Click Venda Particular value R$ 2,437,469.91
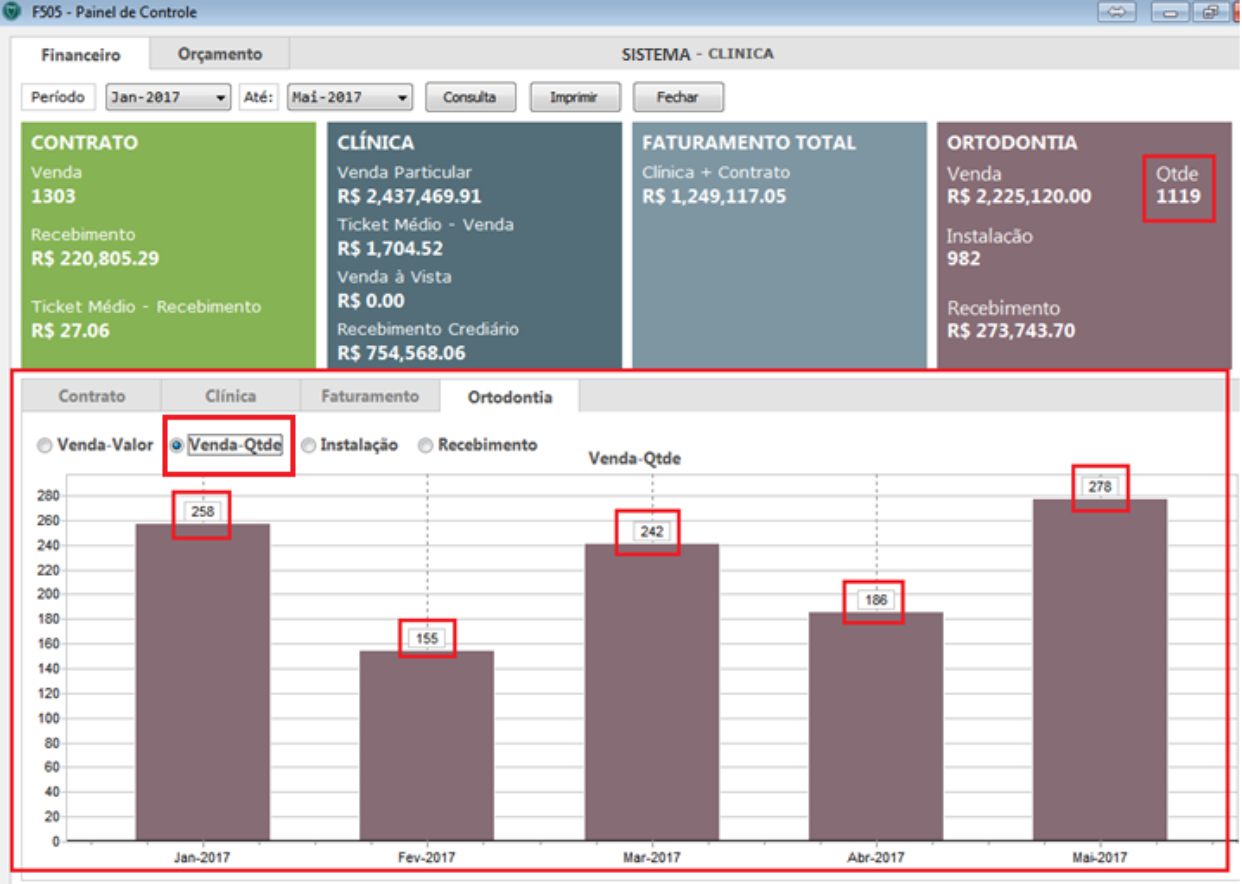Screen dimensions: 1242x884 [409, 196]
